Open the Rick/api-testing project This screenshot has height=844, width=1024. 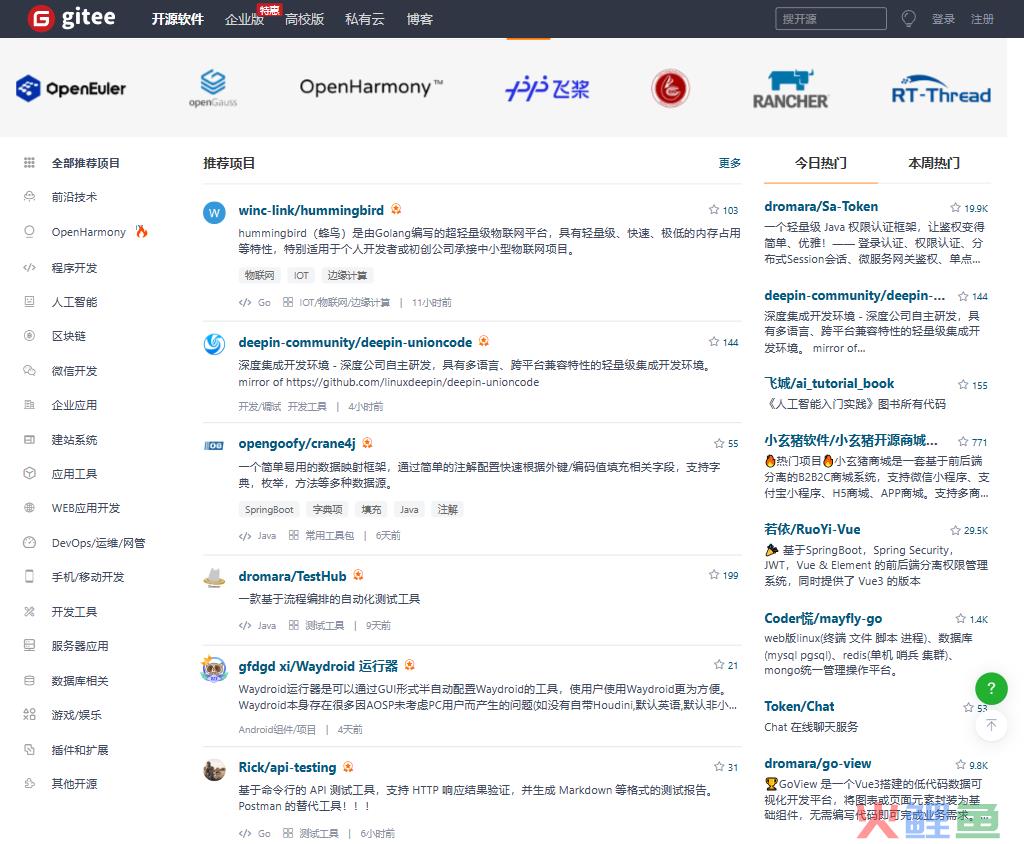[287, 767]
